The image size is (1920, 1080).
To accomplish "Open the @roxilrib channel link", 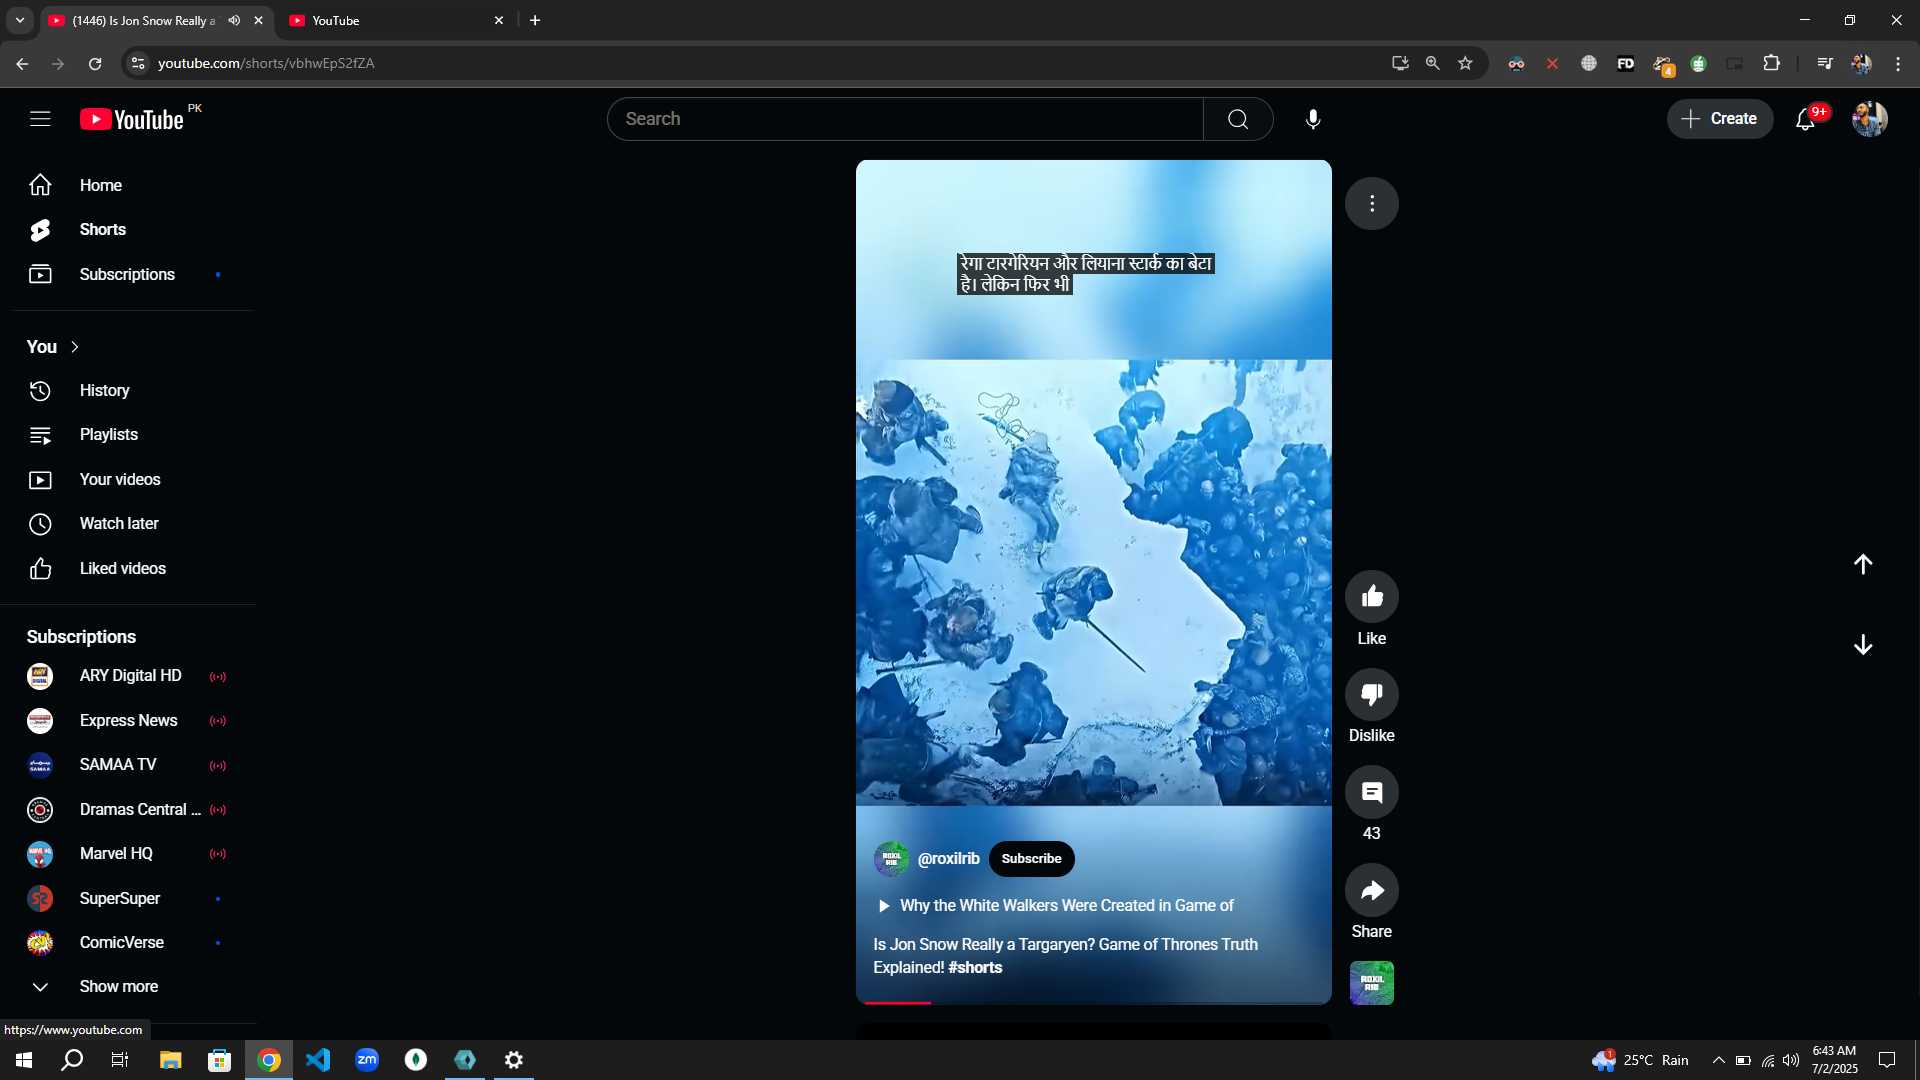I will (948, 859).
